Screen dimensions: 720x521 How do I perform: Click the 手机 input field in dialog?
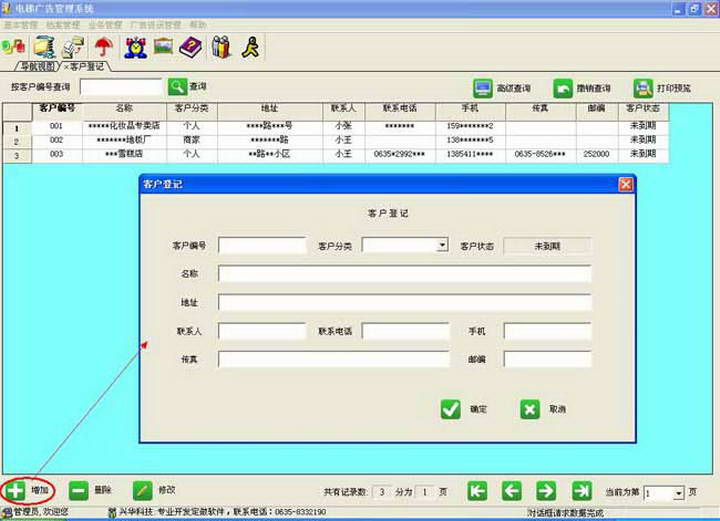(x=547, y=331)
